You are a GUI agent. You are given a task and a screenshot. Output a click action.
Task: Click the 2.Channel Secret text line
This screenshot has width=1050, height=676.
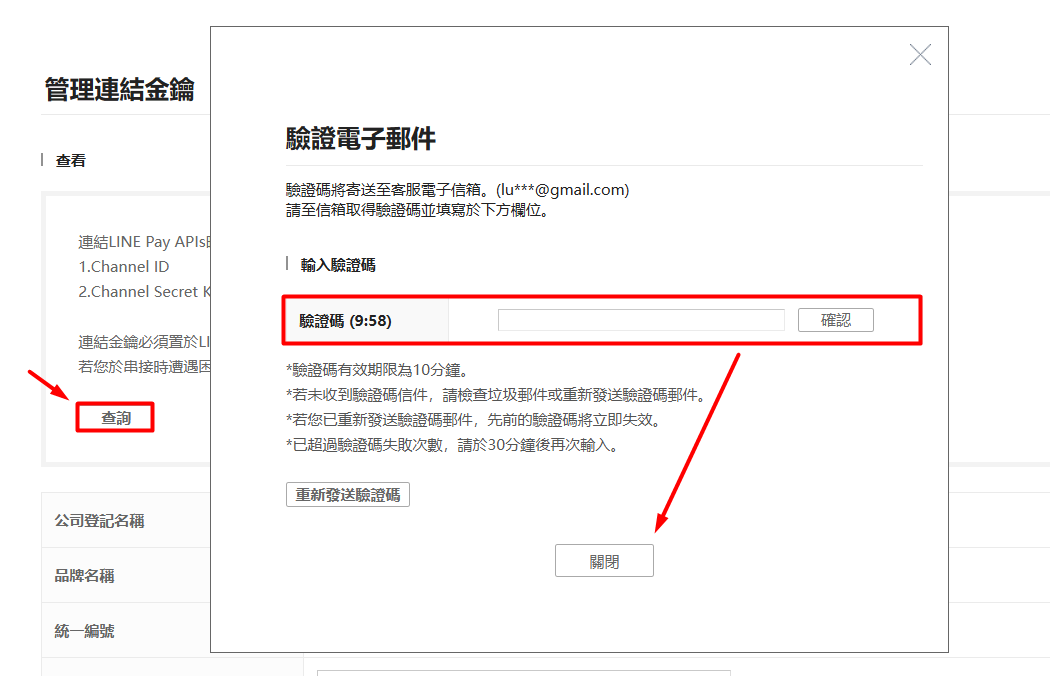145,292
